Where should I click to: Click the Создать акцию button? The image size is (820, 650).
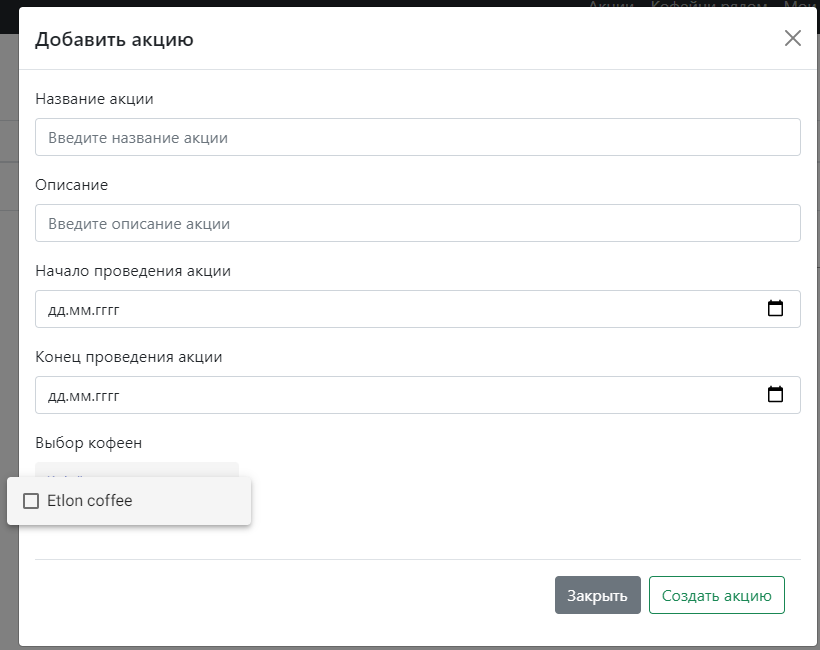coord(716,595)
